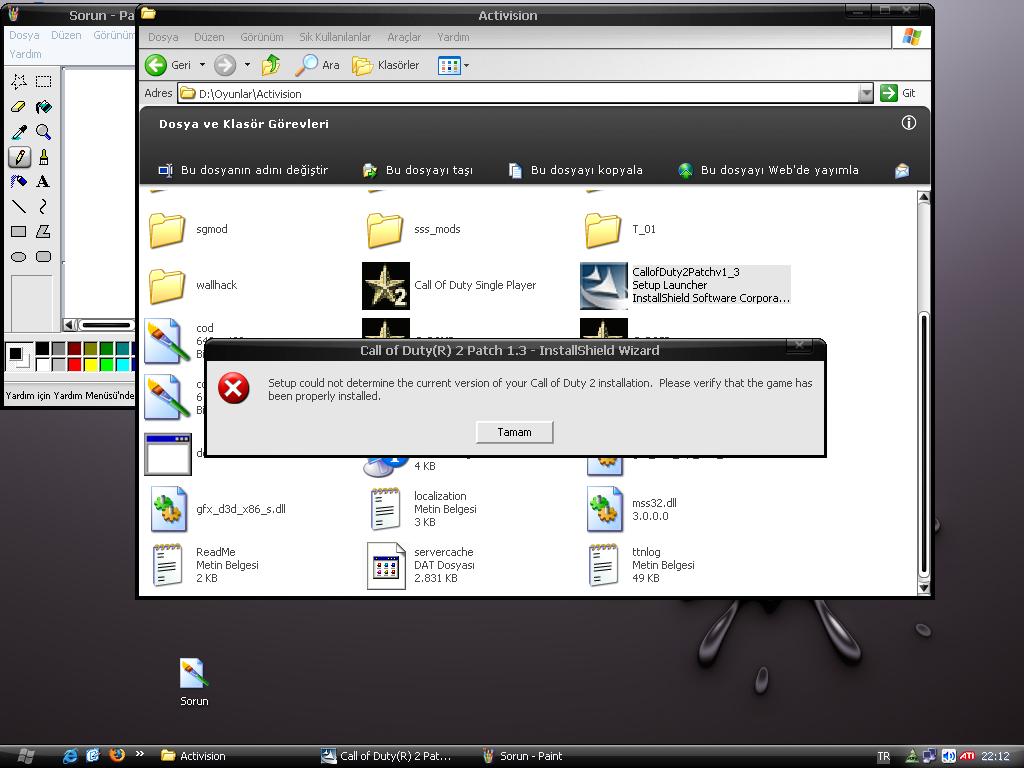Image resolution: width=1024 pixels, height=768 pixels.
Task: Click the e-mail this file icon
Action: (902, 170)
